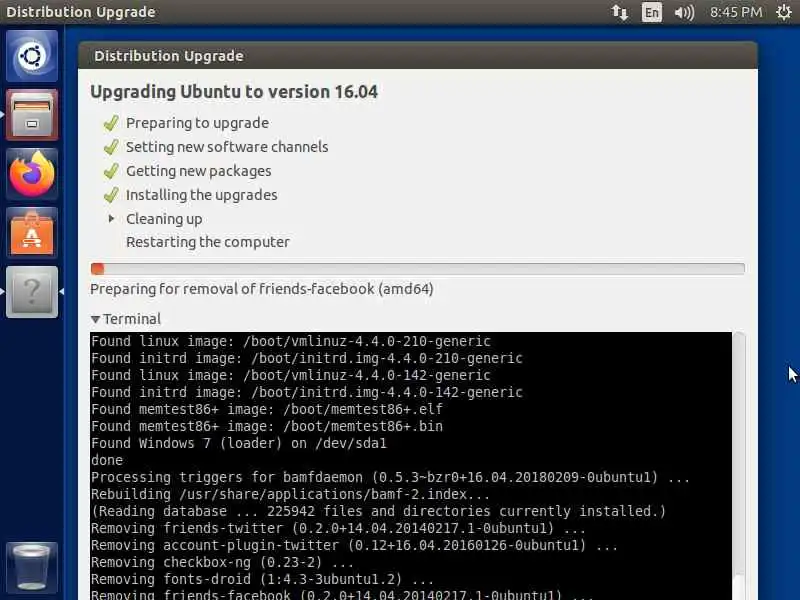Open Ubuntu Software Center icon
Screen dimensions: 800x600
point(32,233)
